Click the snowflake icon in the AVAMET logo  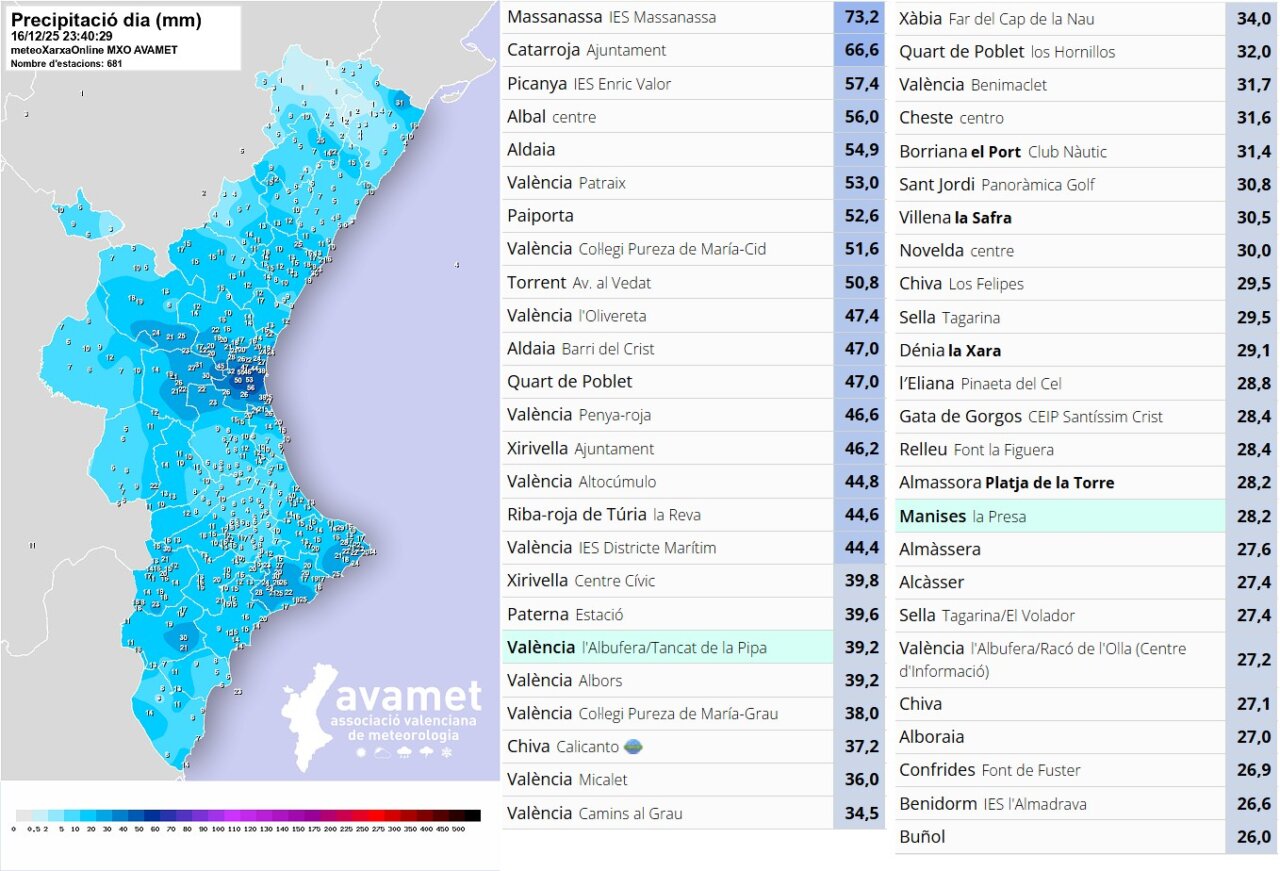pos(447,751)
